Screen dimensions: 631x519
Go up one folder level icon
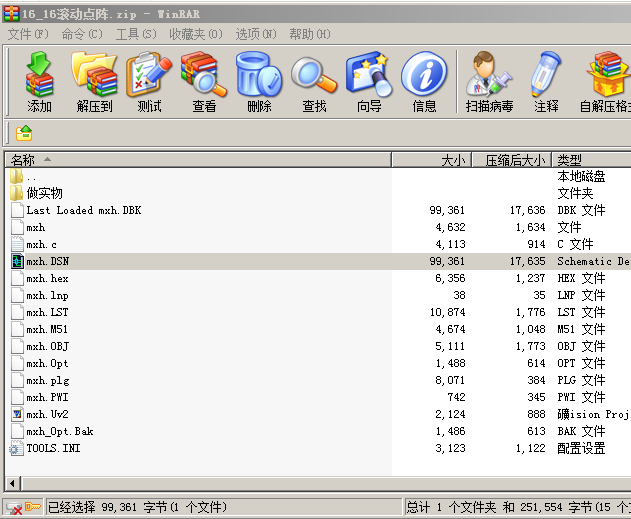(x=24, y=133)
